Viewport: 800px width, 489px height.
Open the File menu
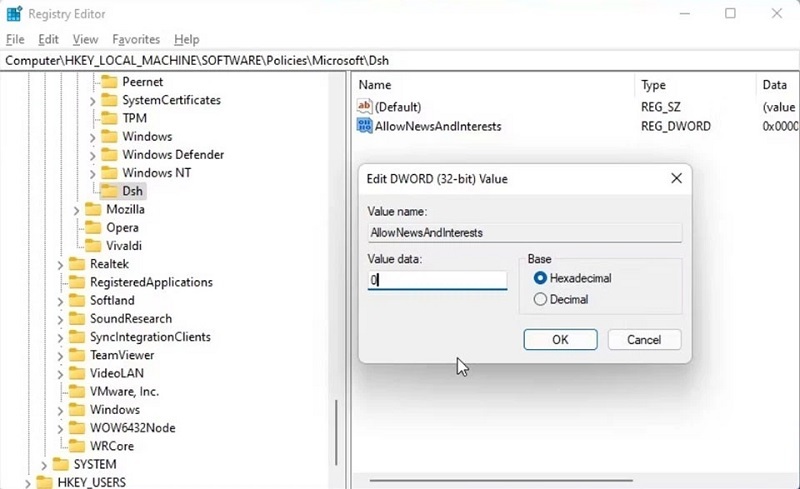pos(15,39)
